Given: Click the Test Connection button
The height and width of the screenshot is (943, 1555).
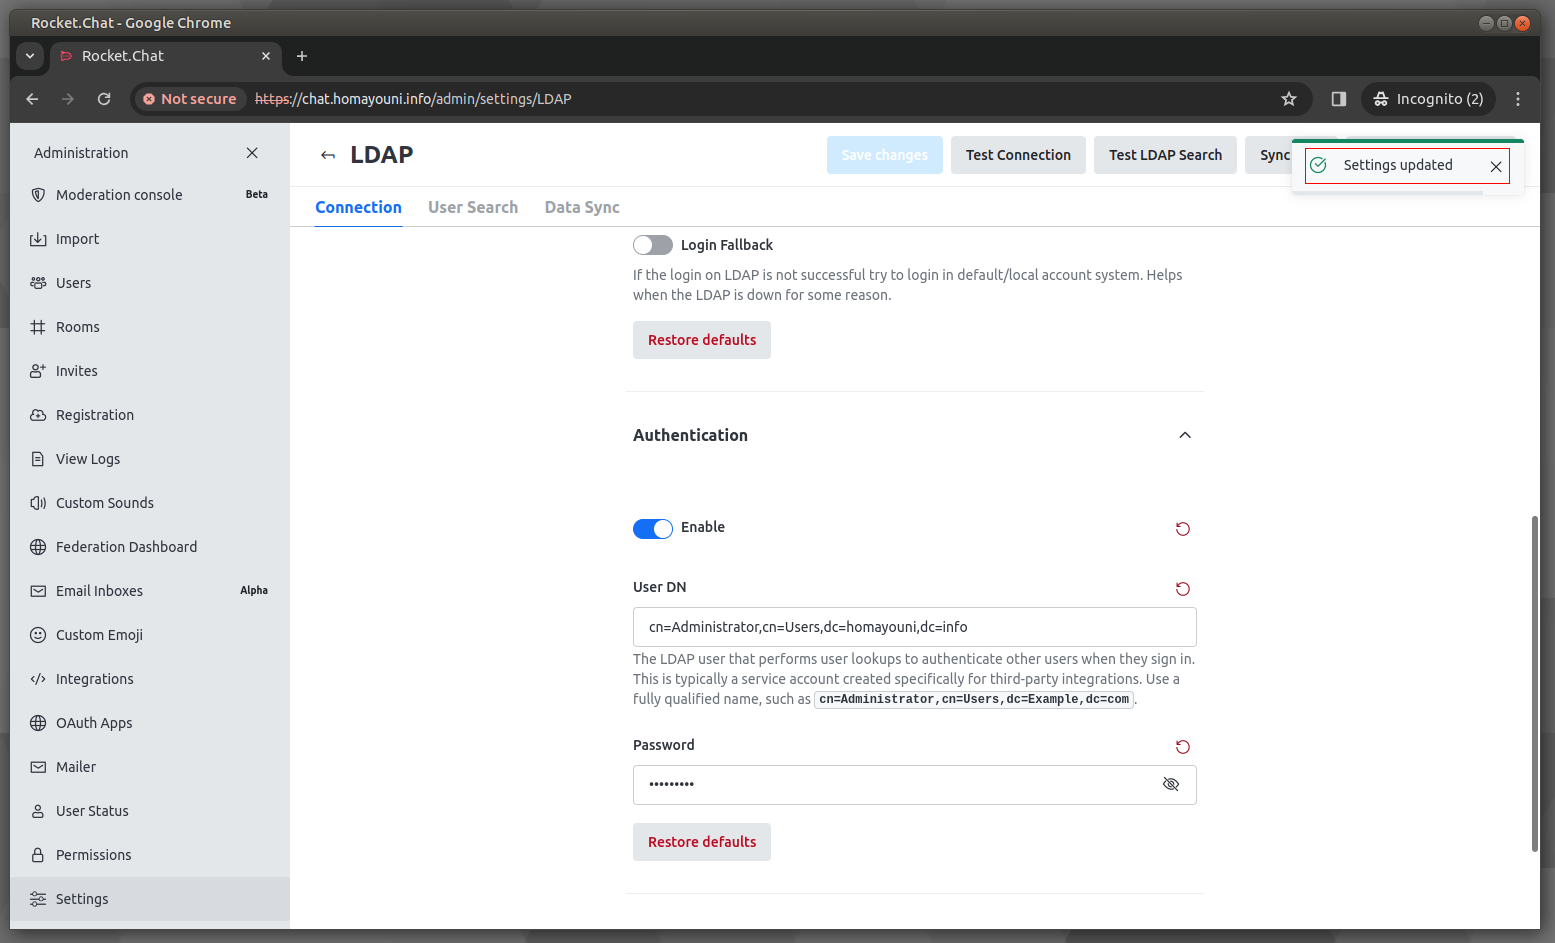Looking at the screenshot, I should (1018, 155).
